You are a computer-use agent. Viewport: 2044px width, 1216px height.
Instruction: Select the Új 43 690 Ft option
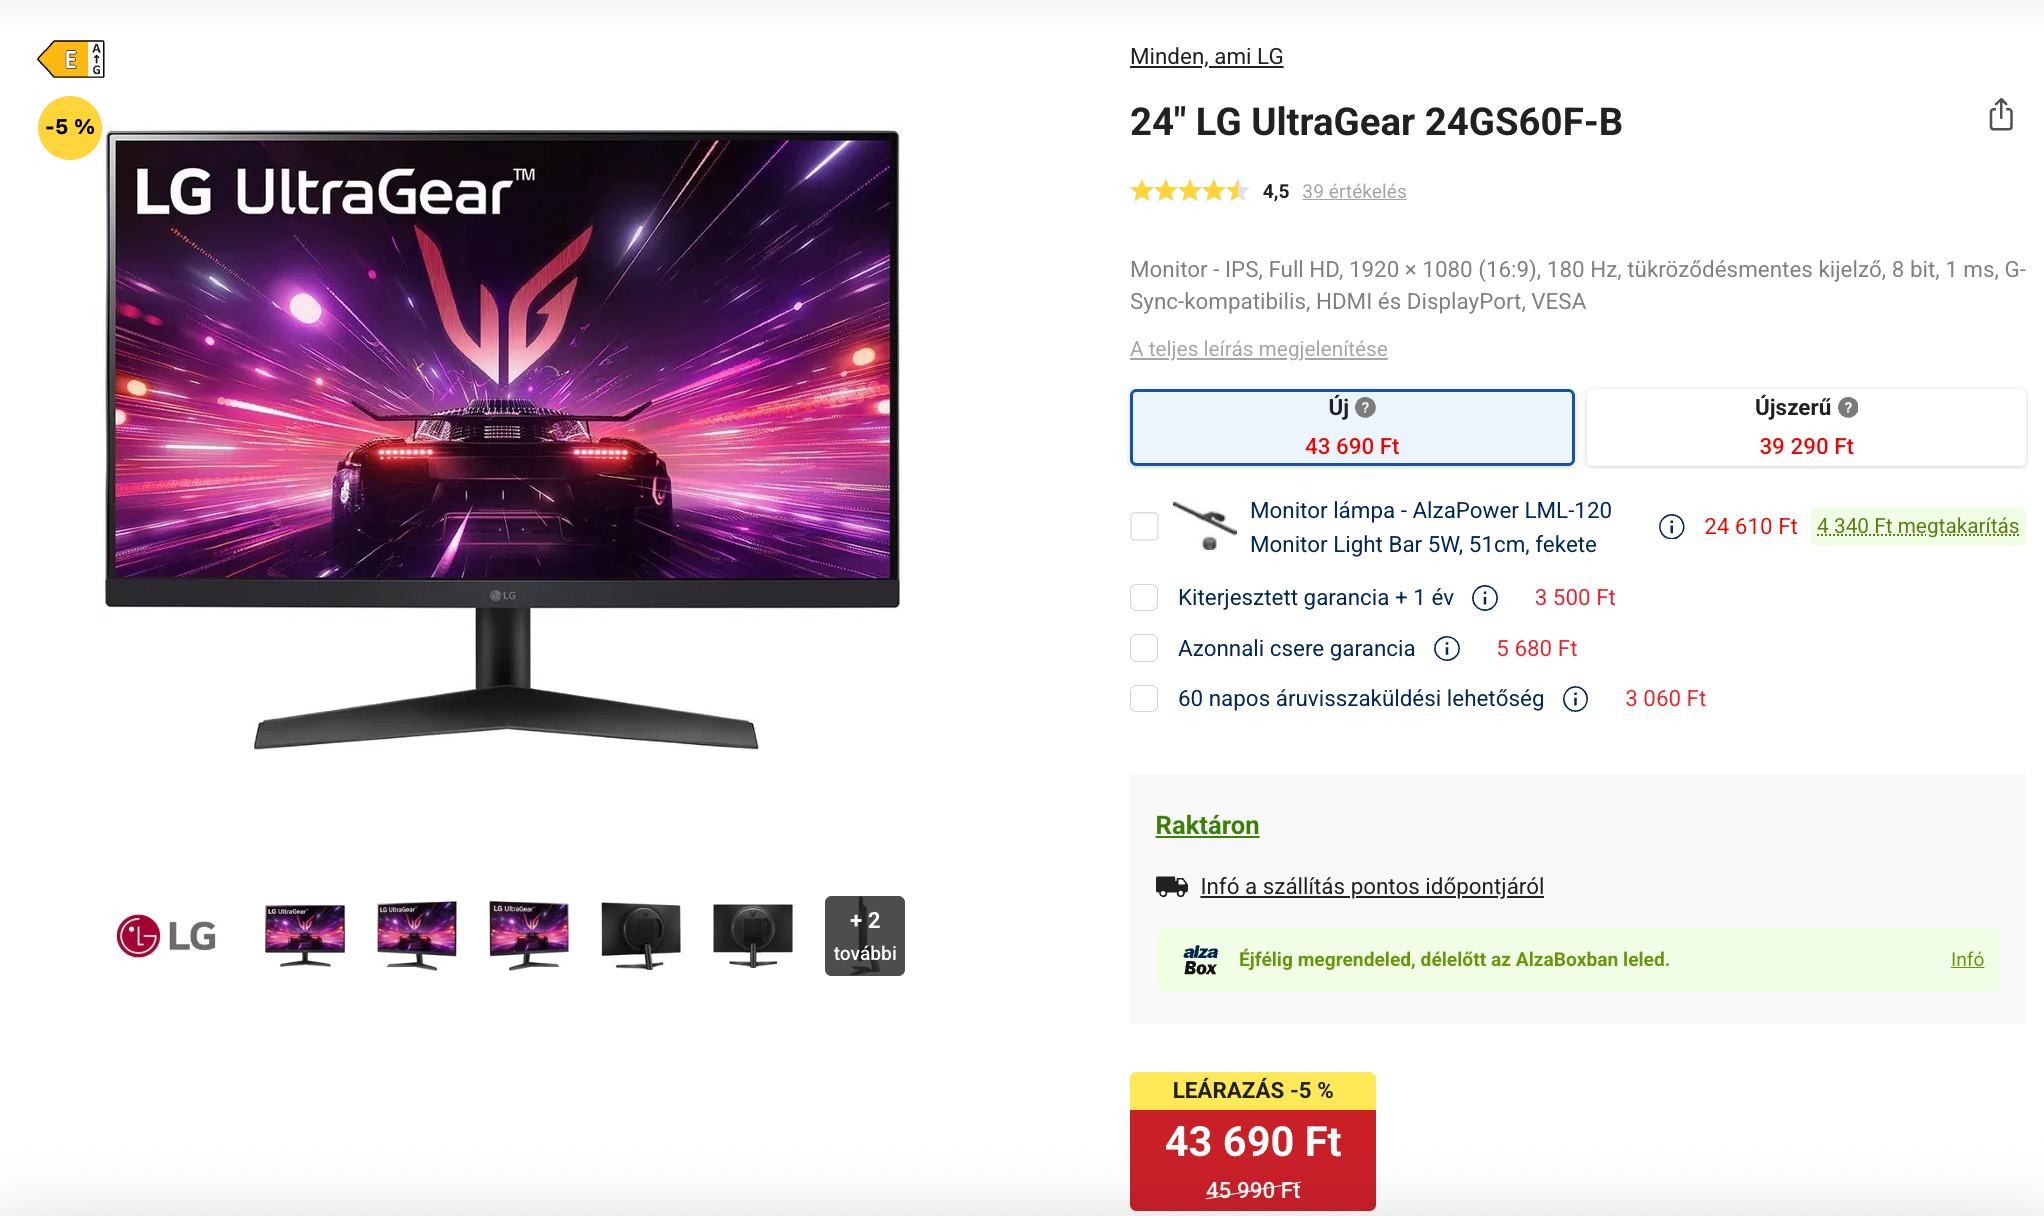click(x=1352, y=427)
